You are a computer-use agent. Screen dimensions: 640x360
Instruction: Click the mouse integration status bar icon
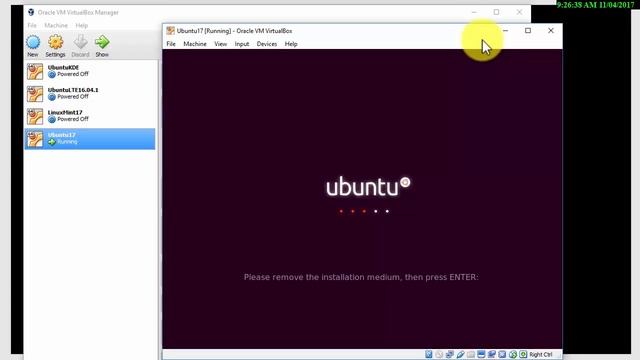513,354
